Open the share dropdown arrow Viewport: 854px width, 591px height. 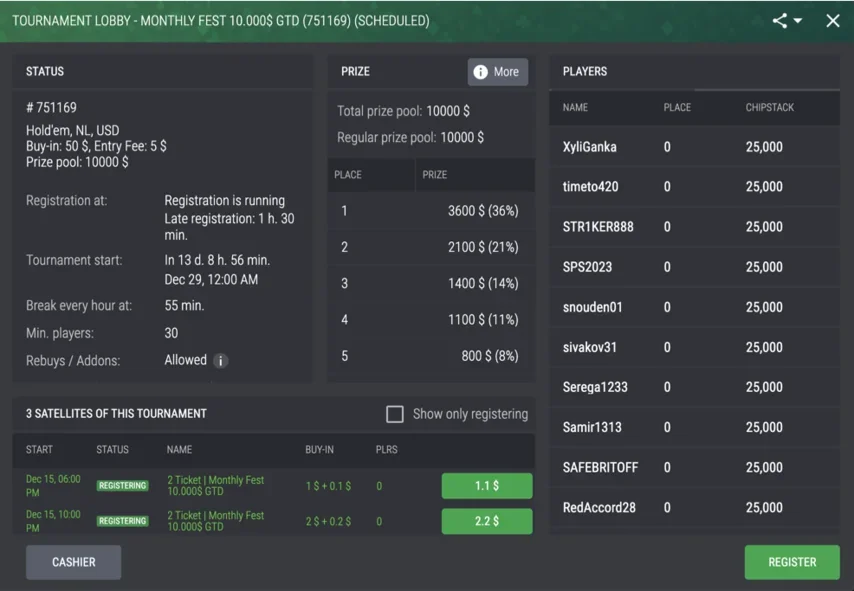coord(798,21)
